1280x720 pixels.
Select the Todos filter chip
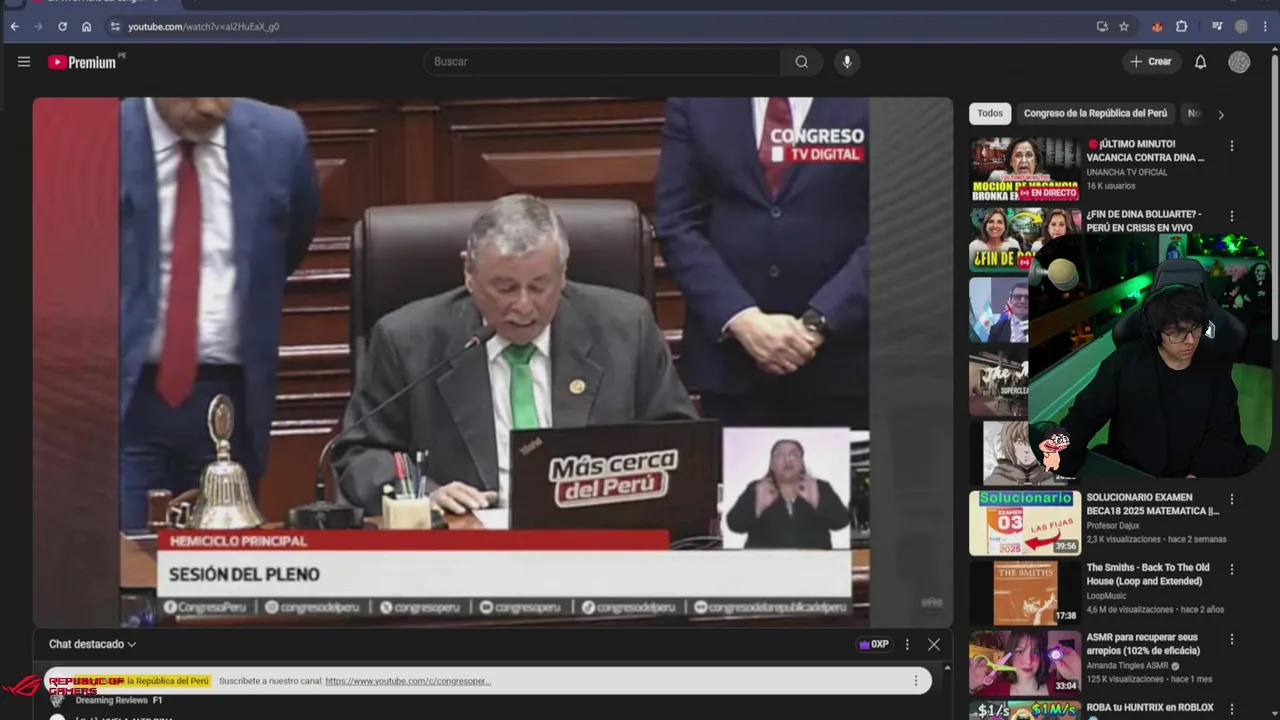pyautogui.click(x=990, y=114)
